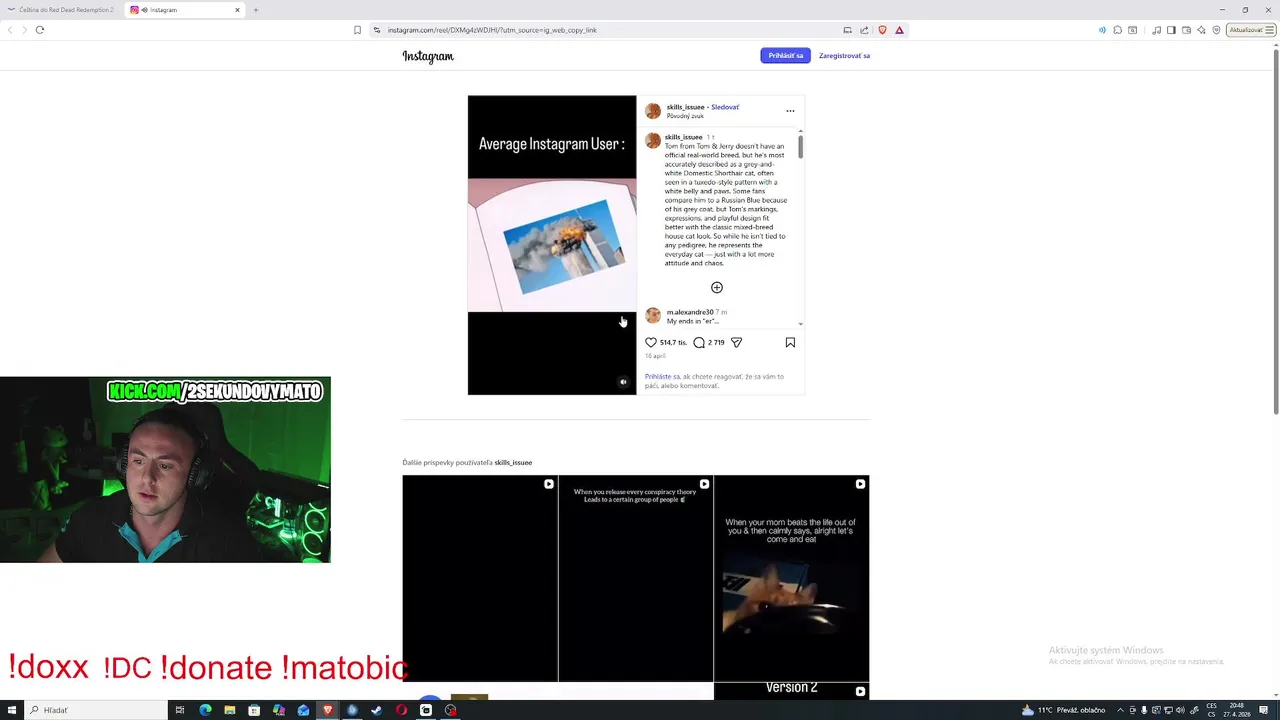The image size is (1280, 720).
Task: Click the comments panel scrollbar thumb
Action: click(x=800, y=146)
